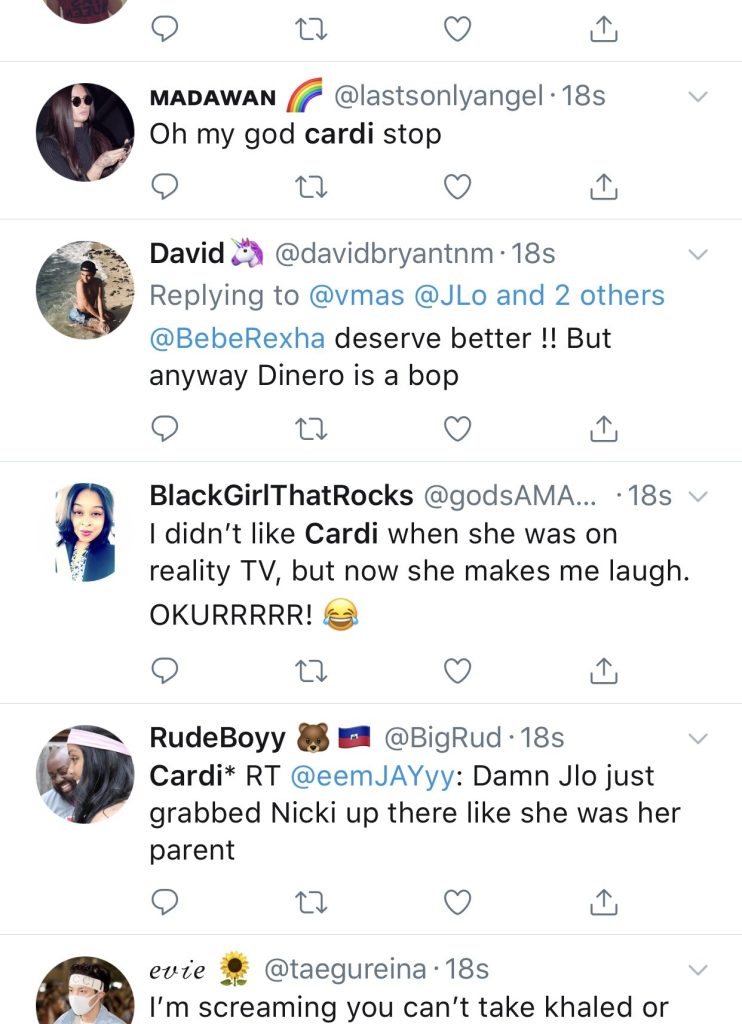Share MADAWAN's tweet
Screen dimensions: 742x1024
604,187
